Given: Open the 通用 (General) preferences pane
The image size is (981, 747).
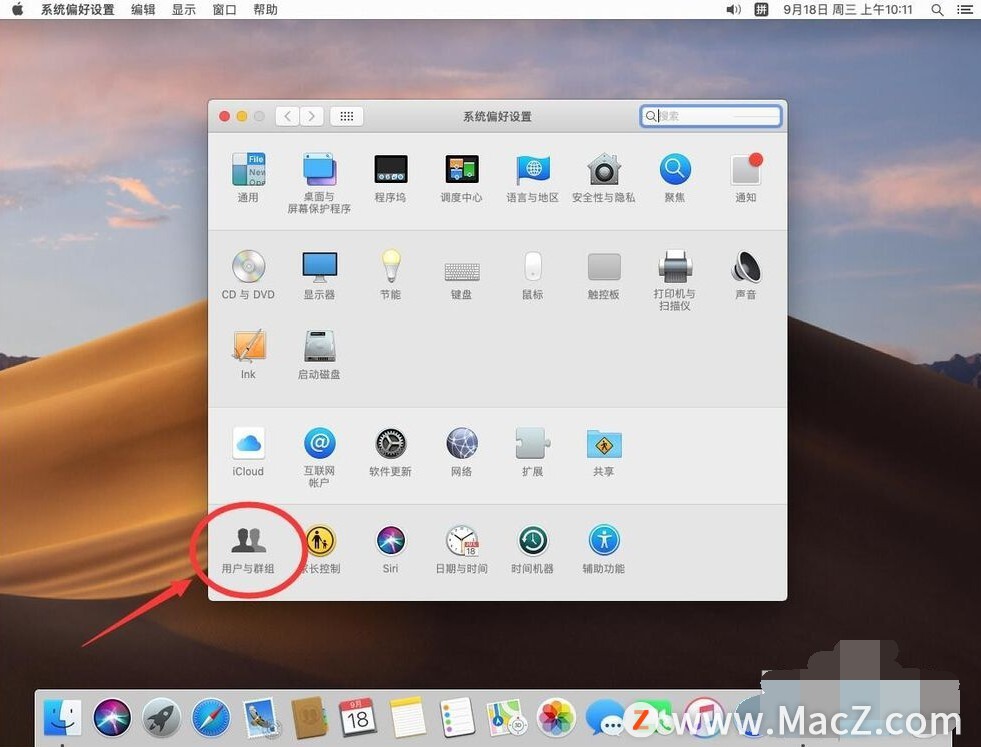Looking at the screenshot, I should pyautogui.click(x=248, y=177).
